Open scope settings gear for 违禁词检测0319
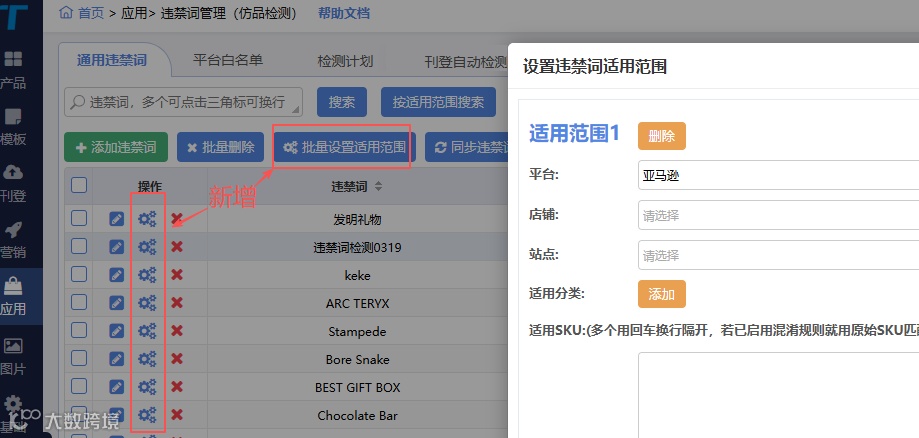 click(x=147, y=247)
